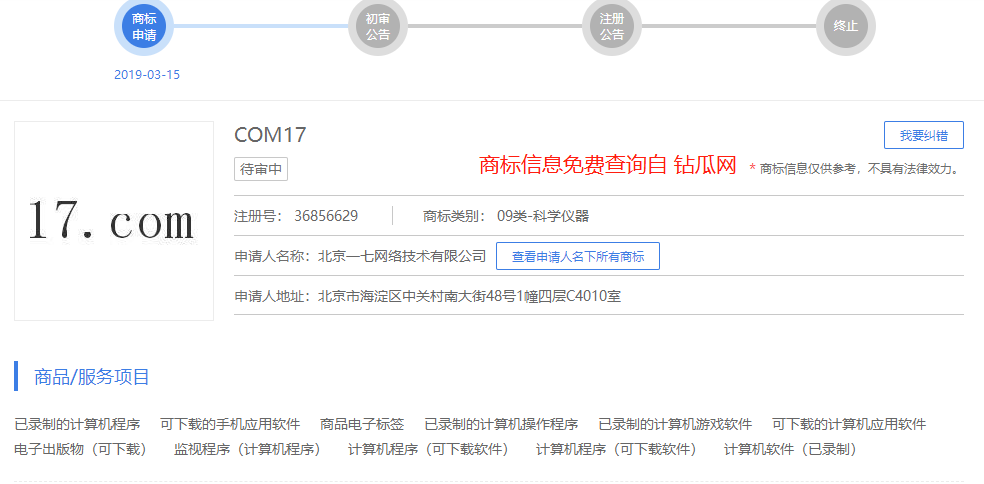Select applicant name 北京一七网络技术有限公司
This screenshot has height=484, width=984.
point(402,256)
